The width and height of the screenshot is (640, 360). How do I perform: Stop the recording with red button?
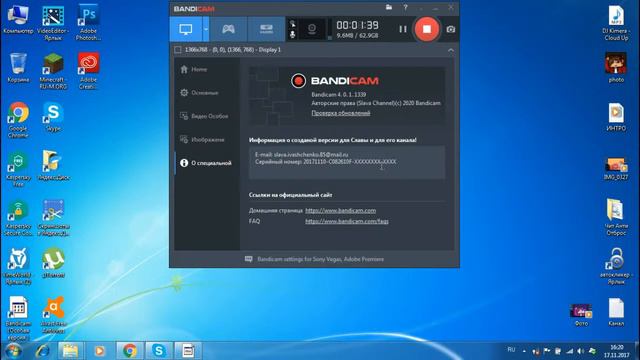(427, 29)
